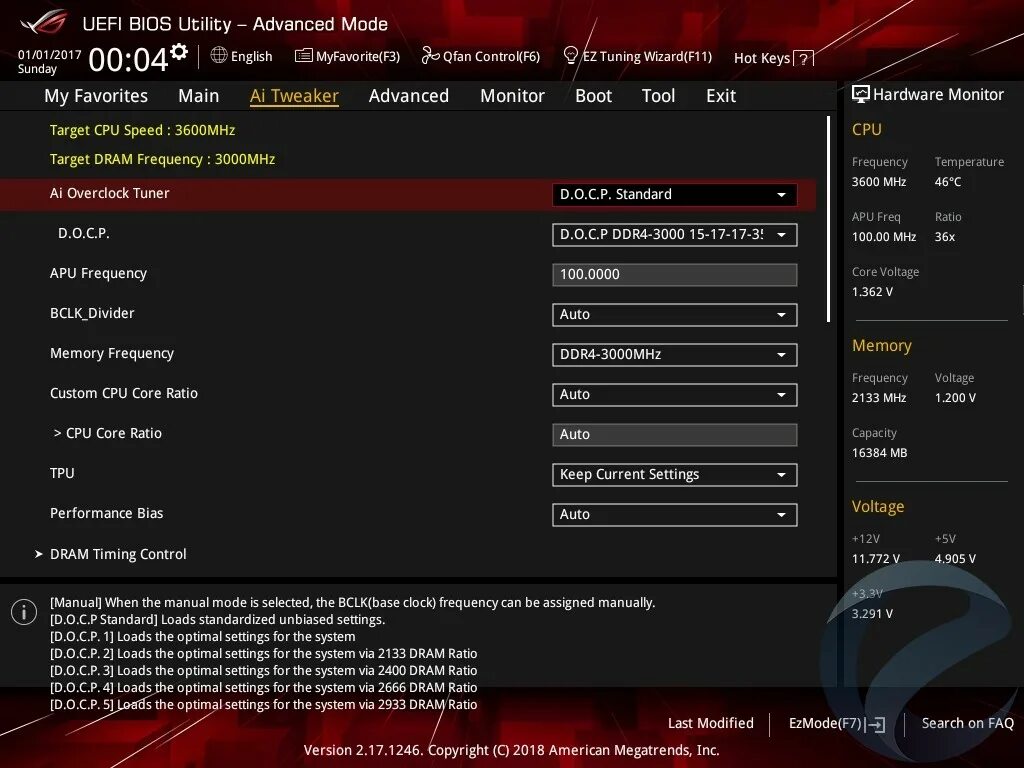
Task: Click the BCLK_Divider label
Action: click(x=92, y=313)
